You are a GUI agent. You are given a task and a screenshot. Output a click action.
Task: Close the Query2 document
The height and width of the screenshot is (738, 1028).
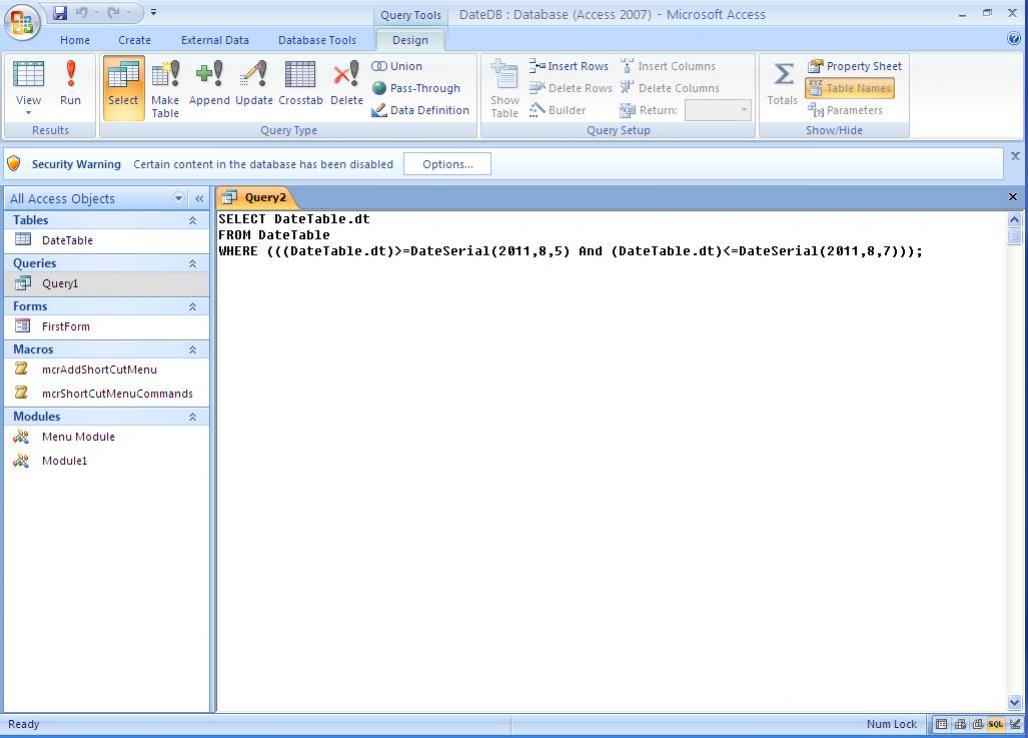point(1013,197)
